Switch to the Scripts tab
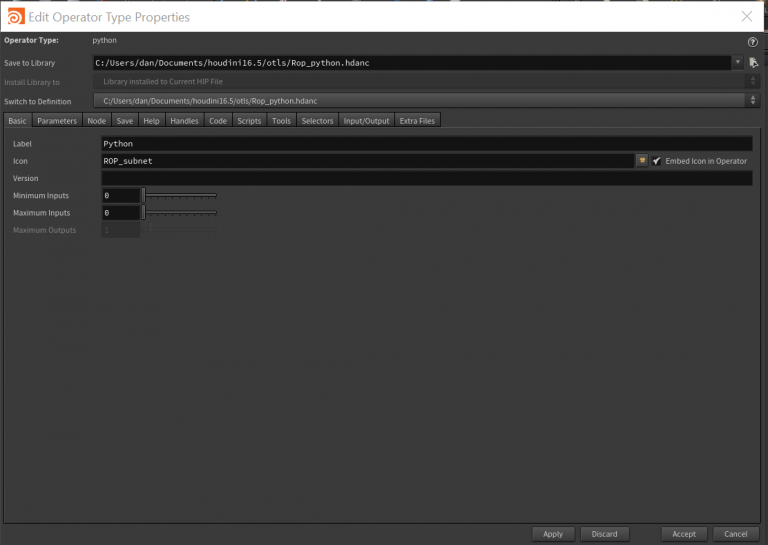 pyautogui.click(x=249, y=121)
